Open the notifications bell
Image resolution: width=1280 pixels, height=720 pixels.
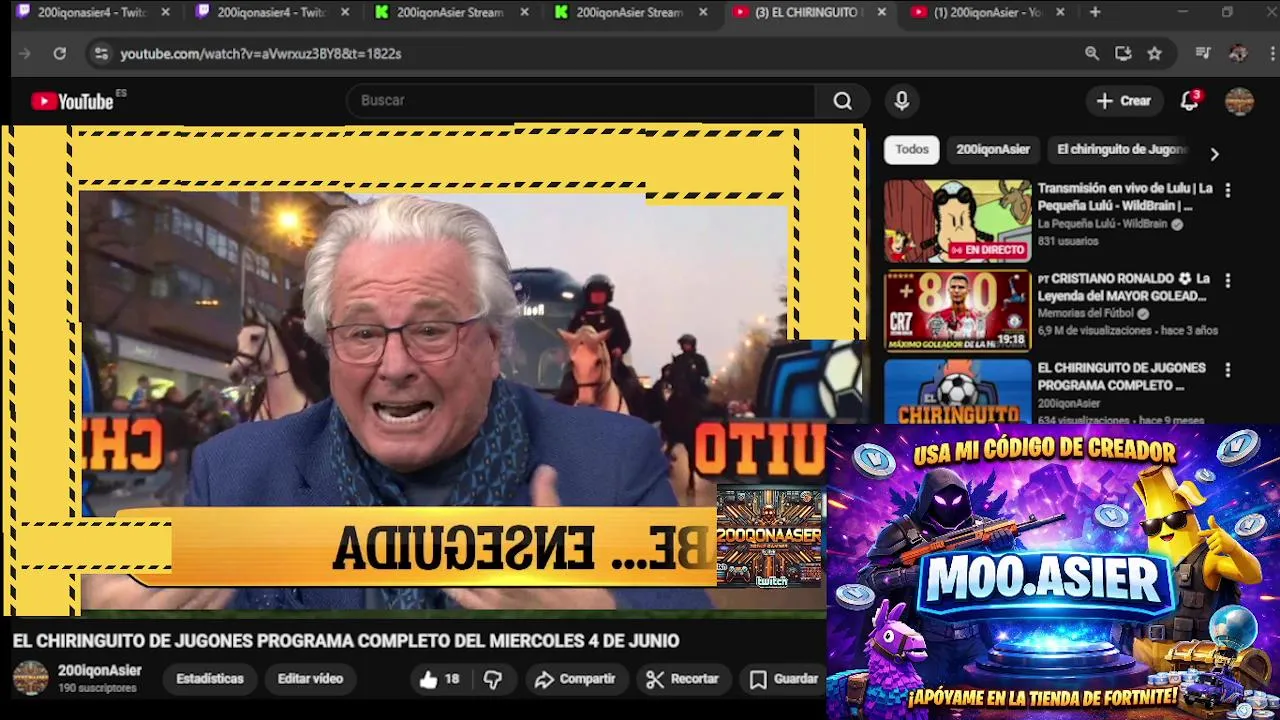pos(1190,101)
